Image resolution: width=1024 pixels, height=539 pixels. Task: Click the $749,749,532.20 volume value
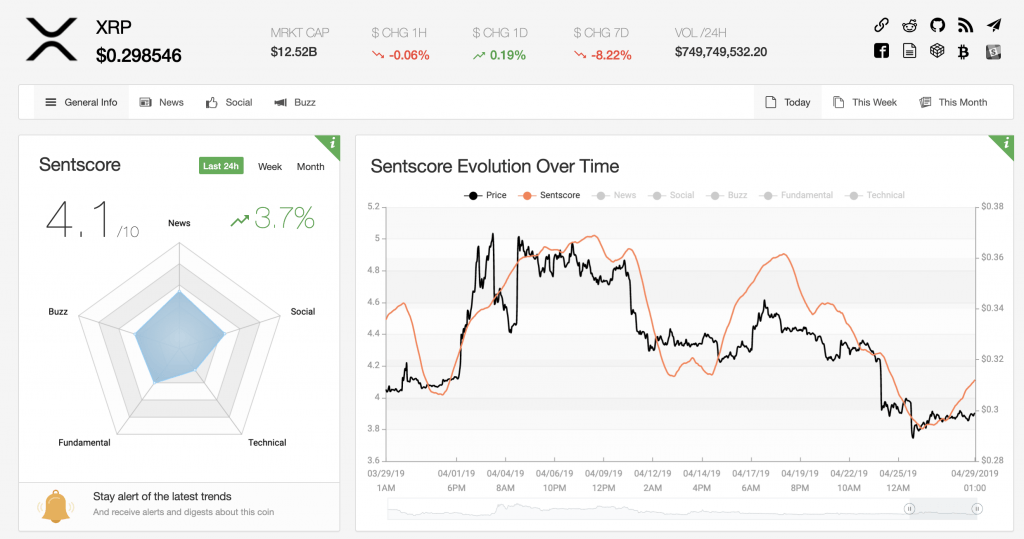[721, 52]
